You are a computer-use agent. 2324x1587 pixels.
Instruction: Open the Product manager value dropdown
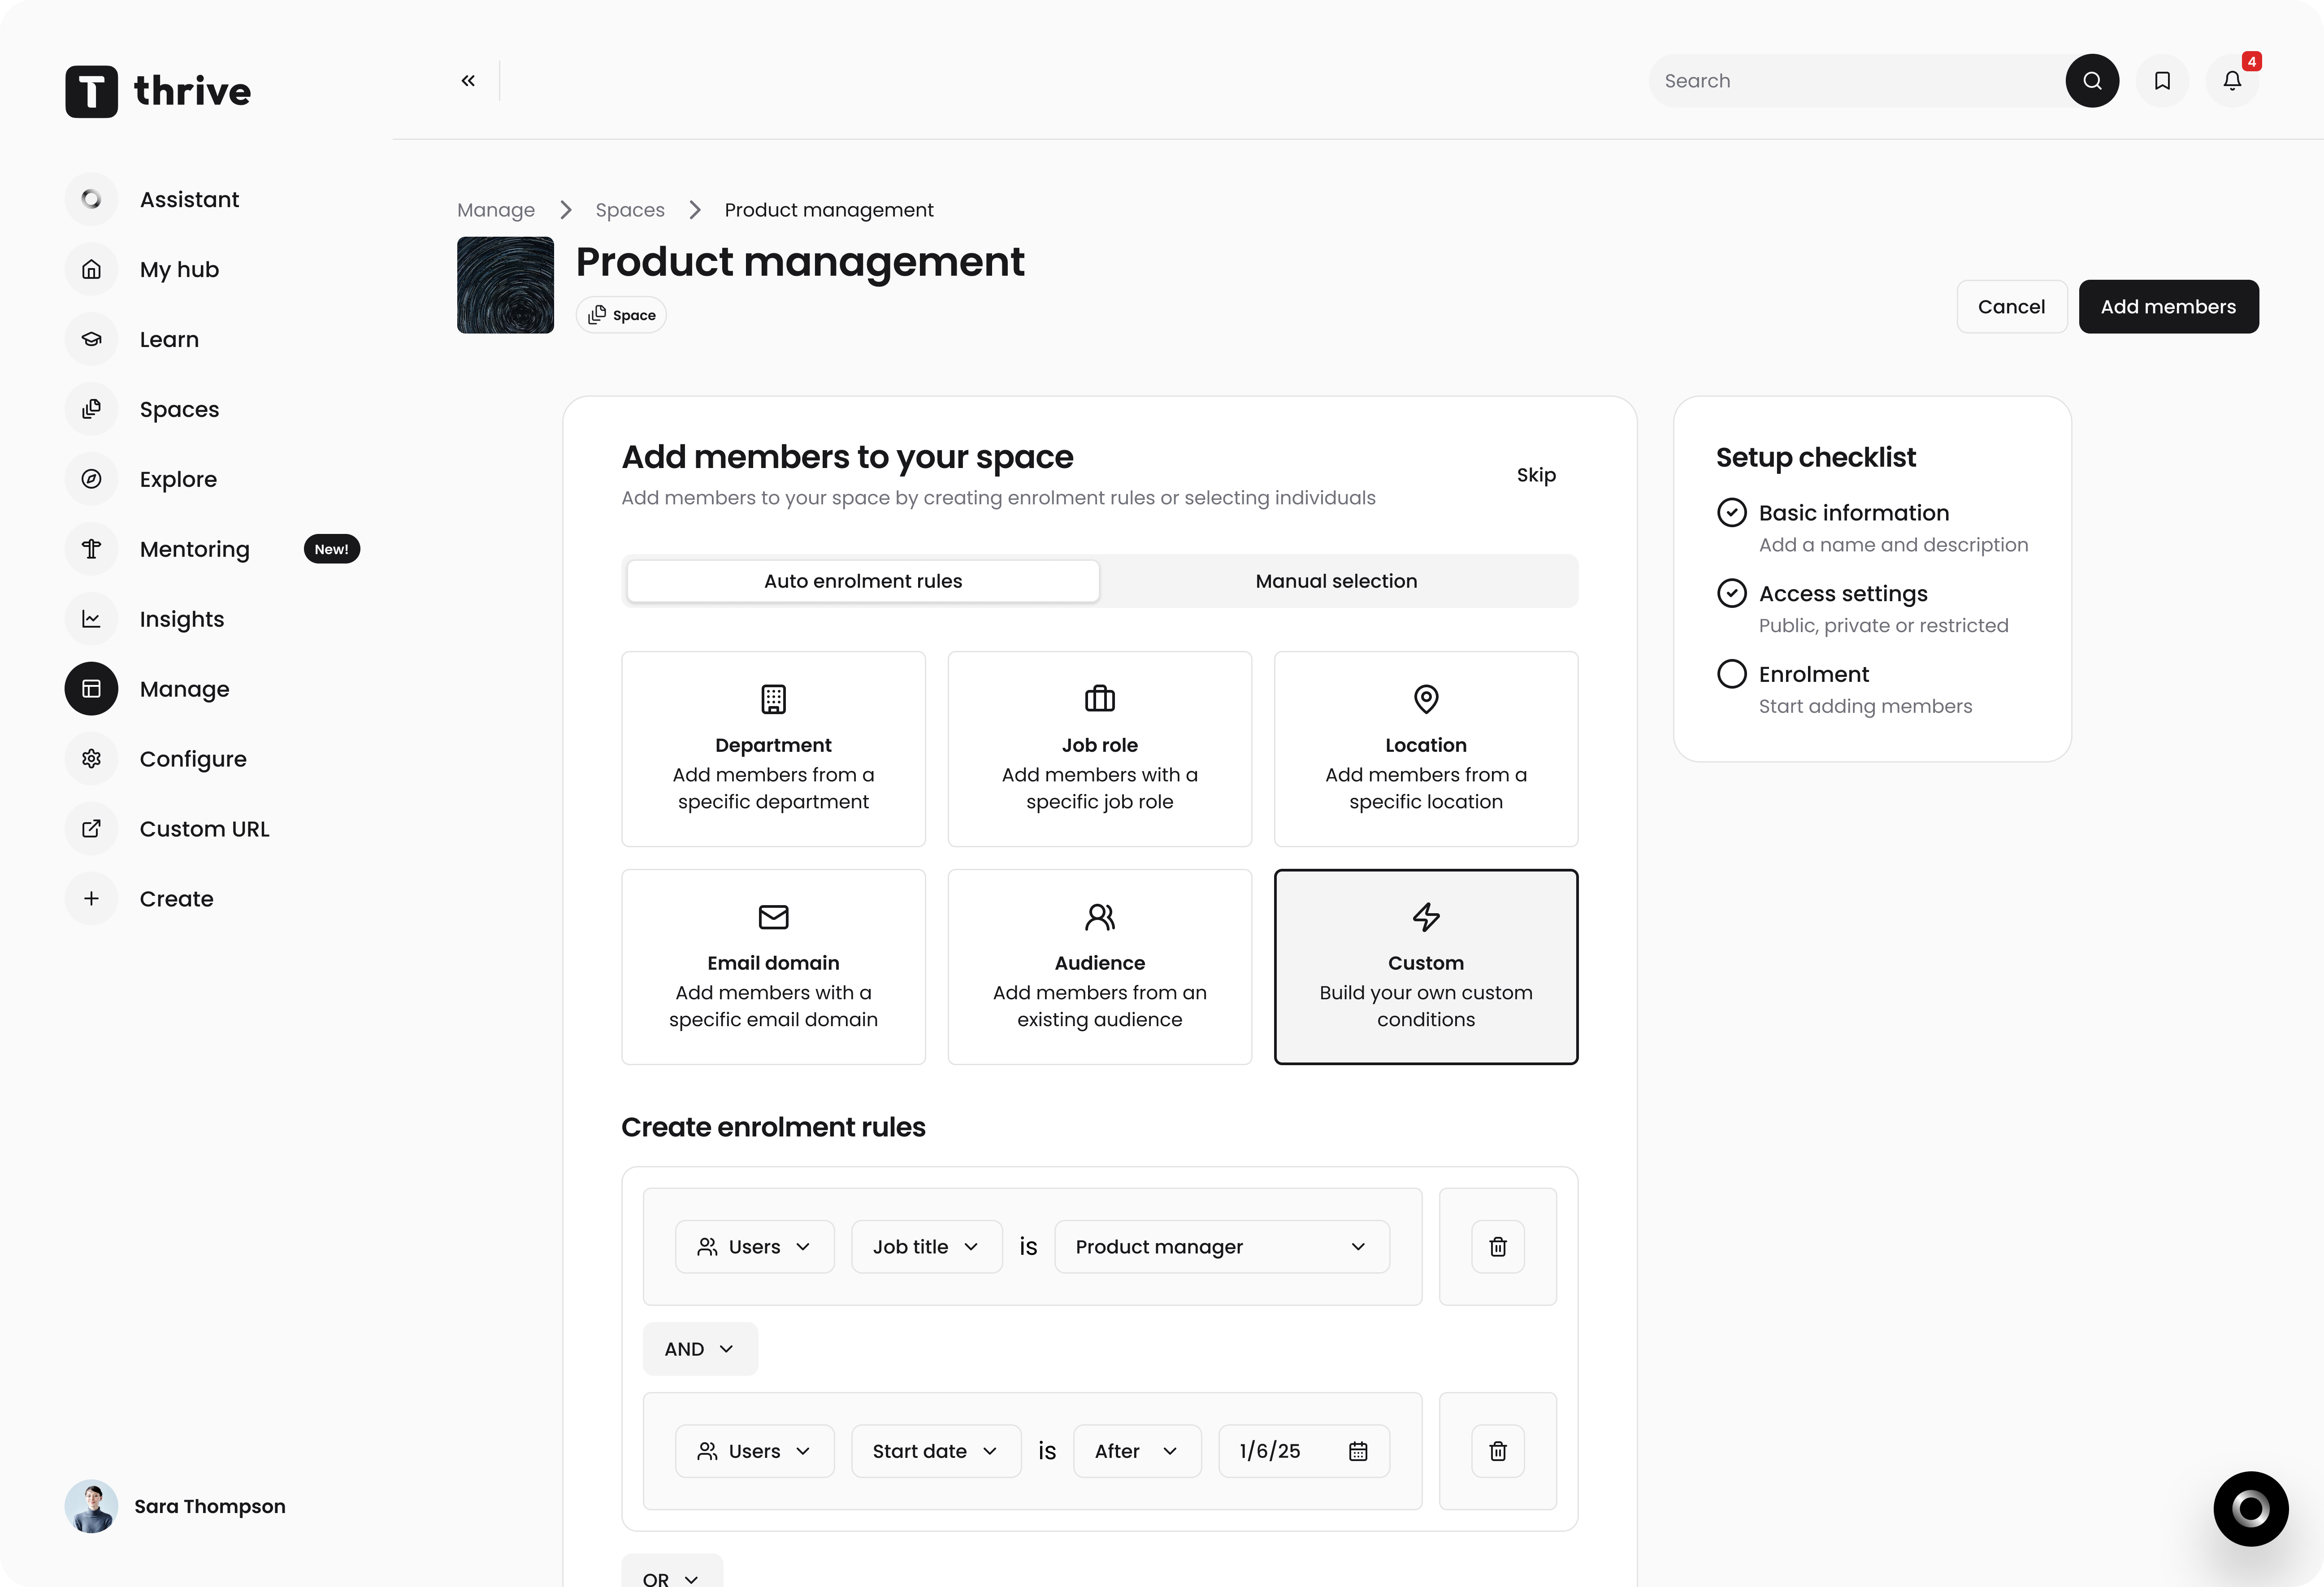pos(1221,1246)
